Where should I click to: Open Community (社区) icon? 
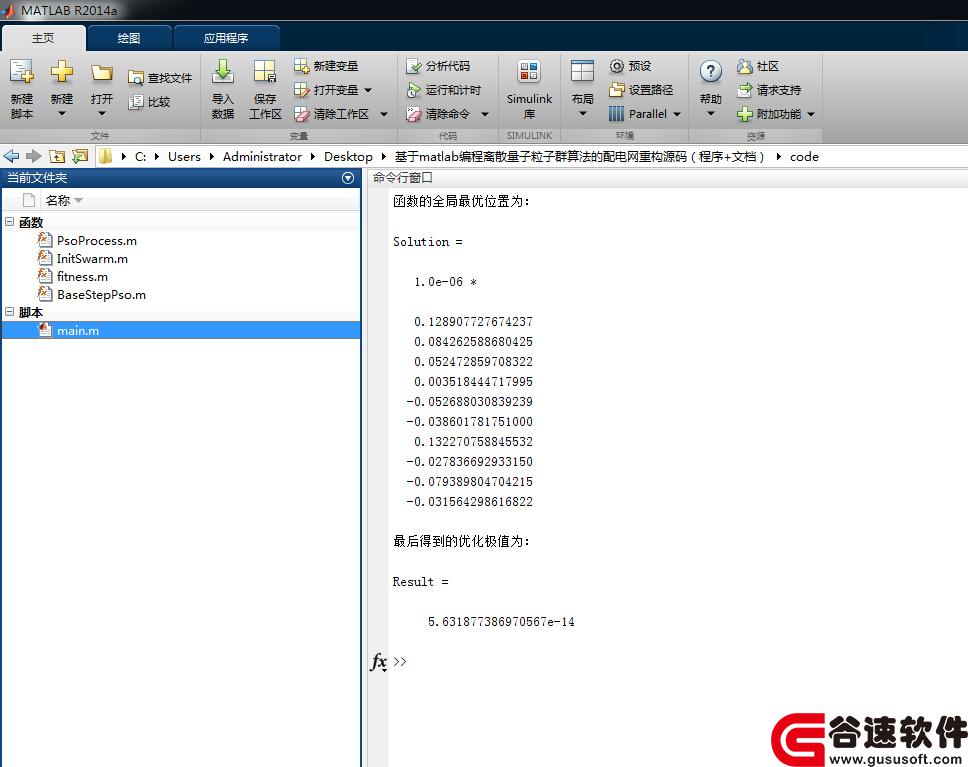click(x=745, y=66)
